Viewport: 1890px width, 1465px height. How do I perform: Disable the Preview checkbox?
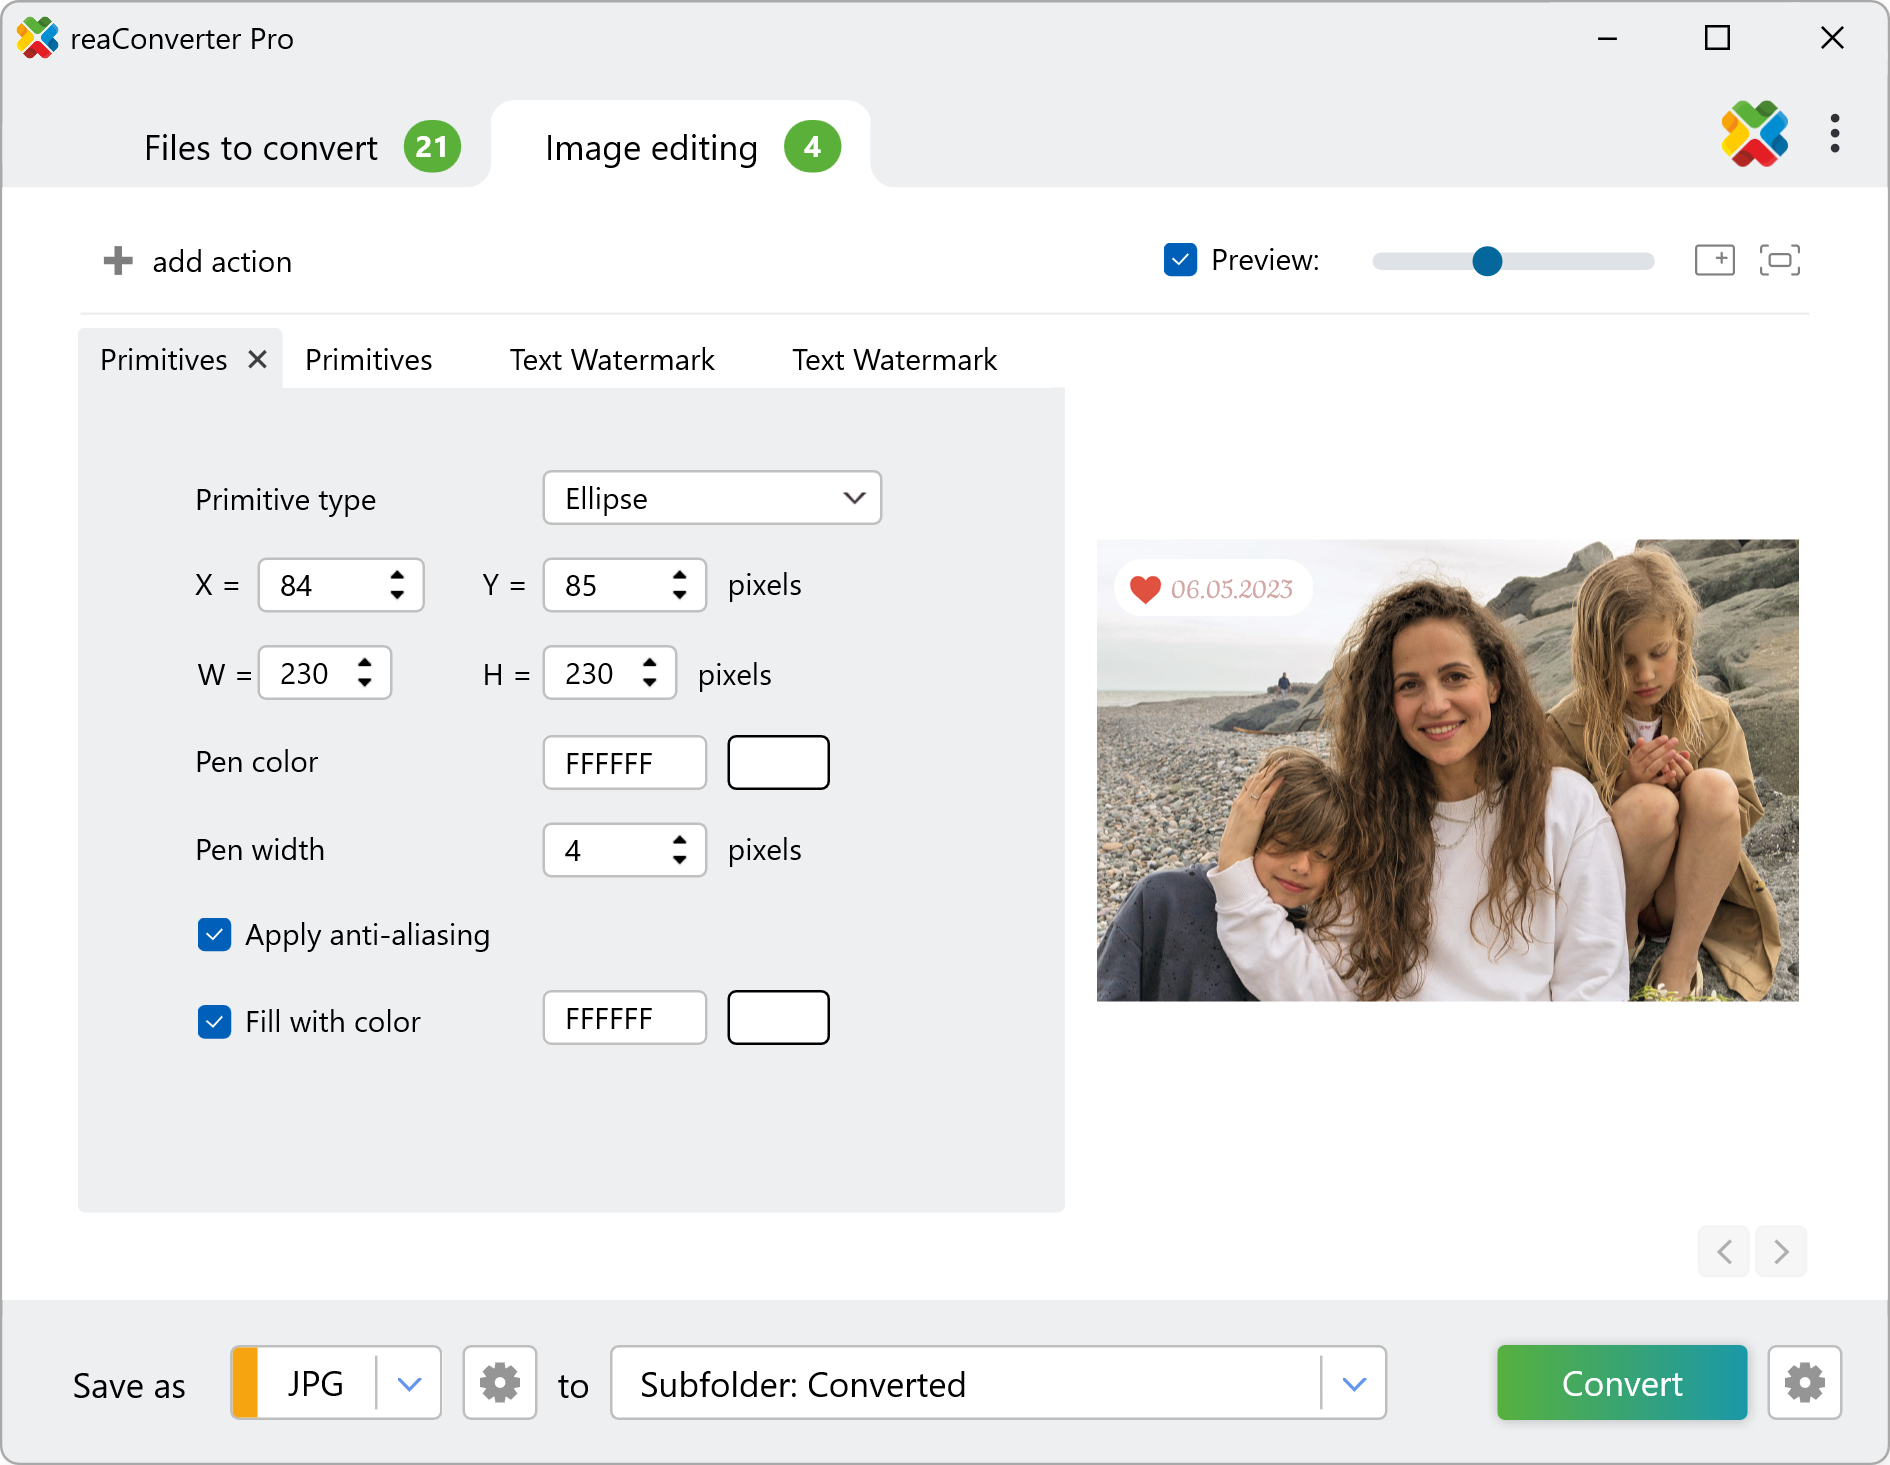click(1180, 260)
